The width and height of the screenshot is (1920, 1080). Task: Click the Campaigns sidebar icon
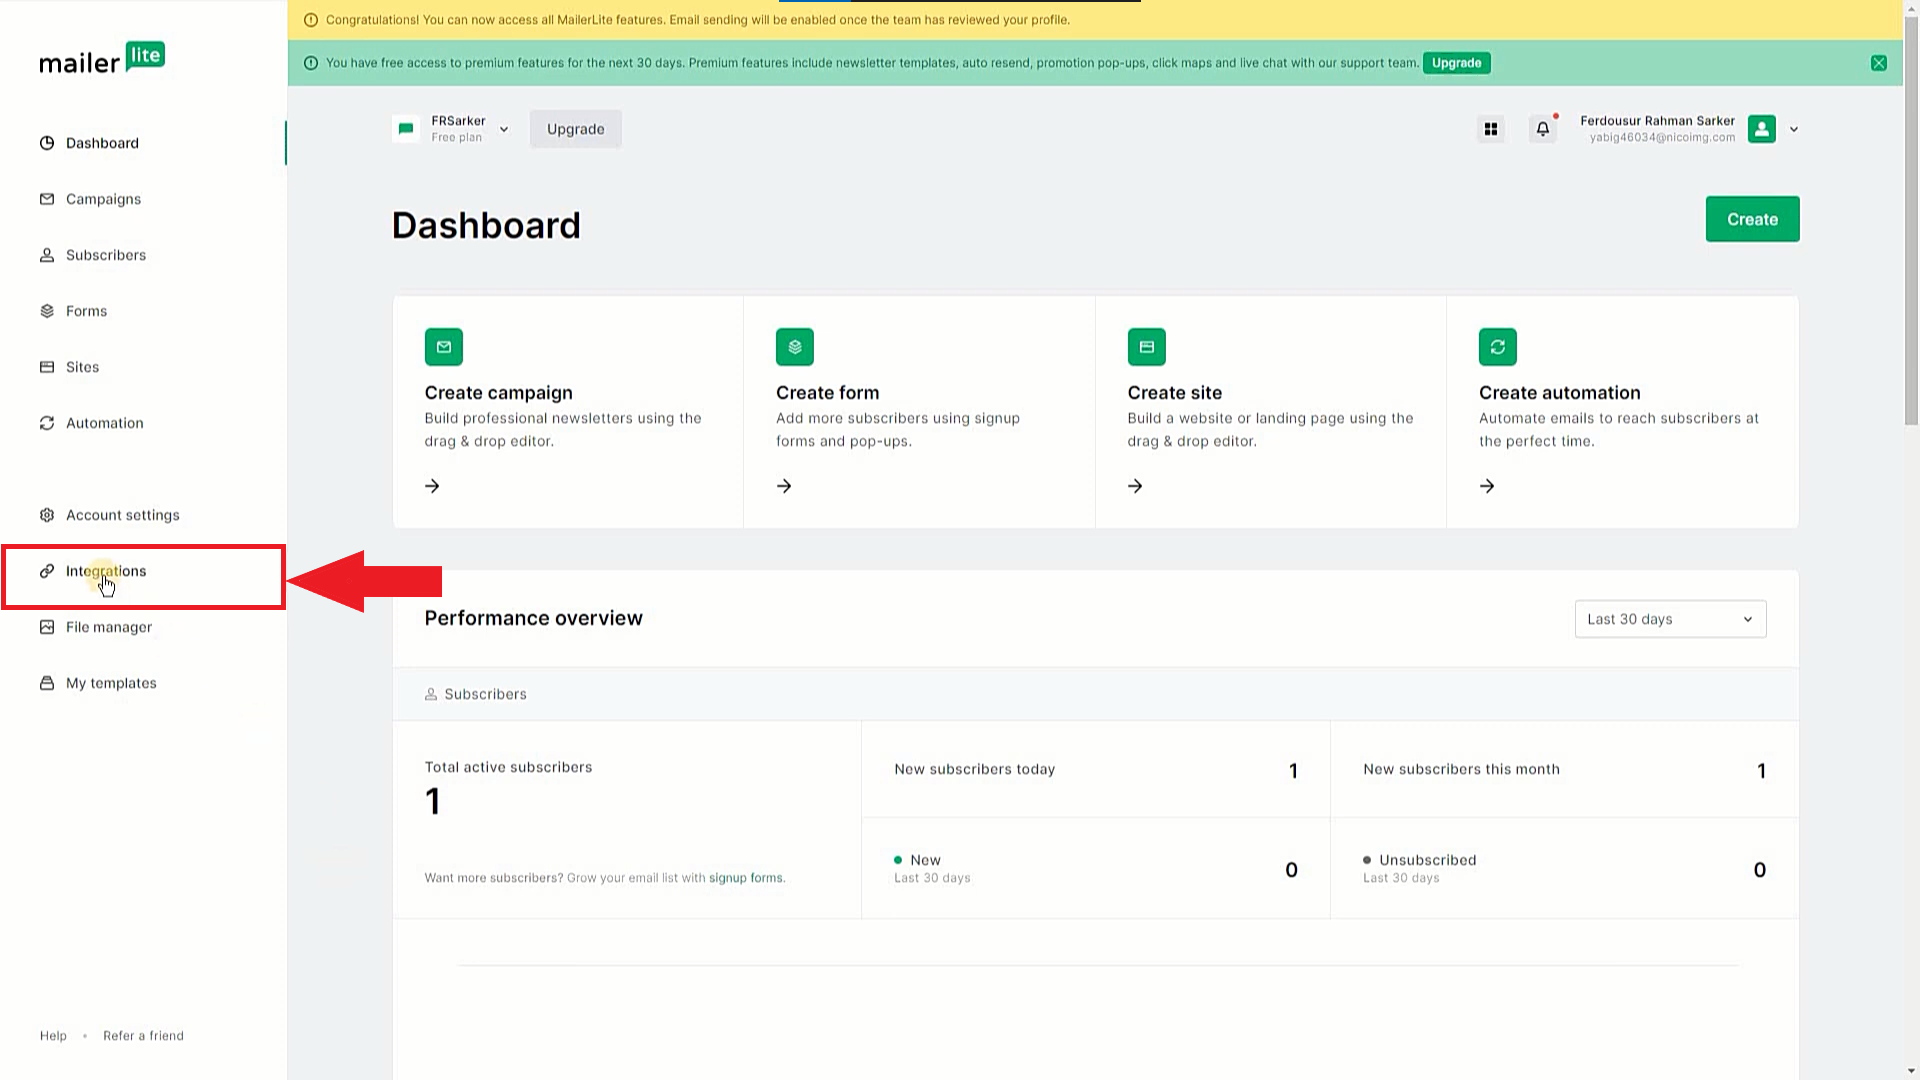[x=47, y=199]
